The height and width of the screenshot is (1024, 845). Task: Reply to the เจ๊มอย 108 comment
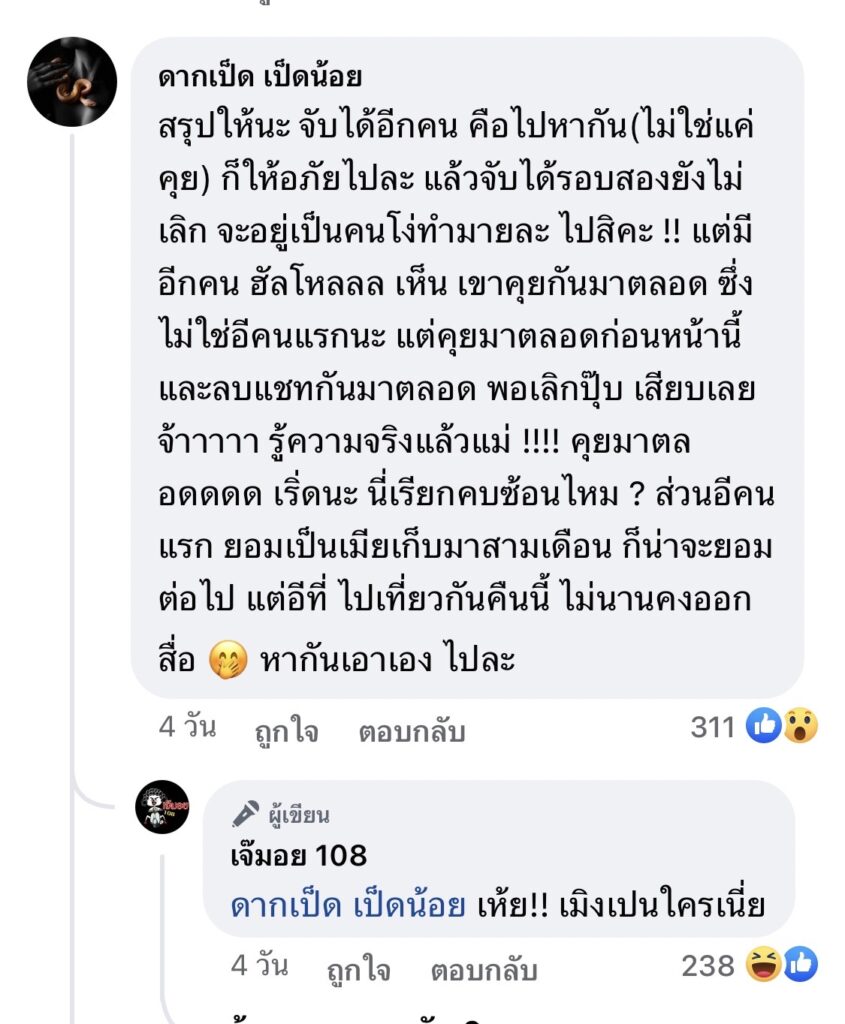coord(484,970)
